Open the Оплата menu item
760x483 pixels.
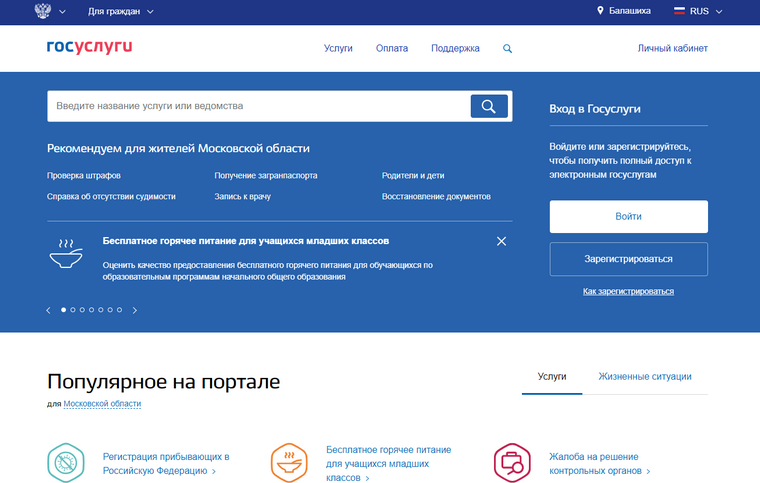(x=392, y=48)
